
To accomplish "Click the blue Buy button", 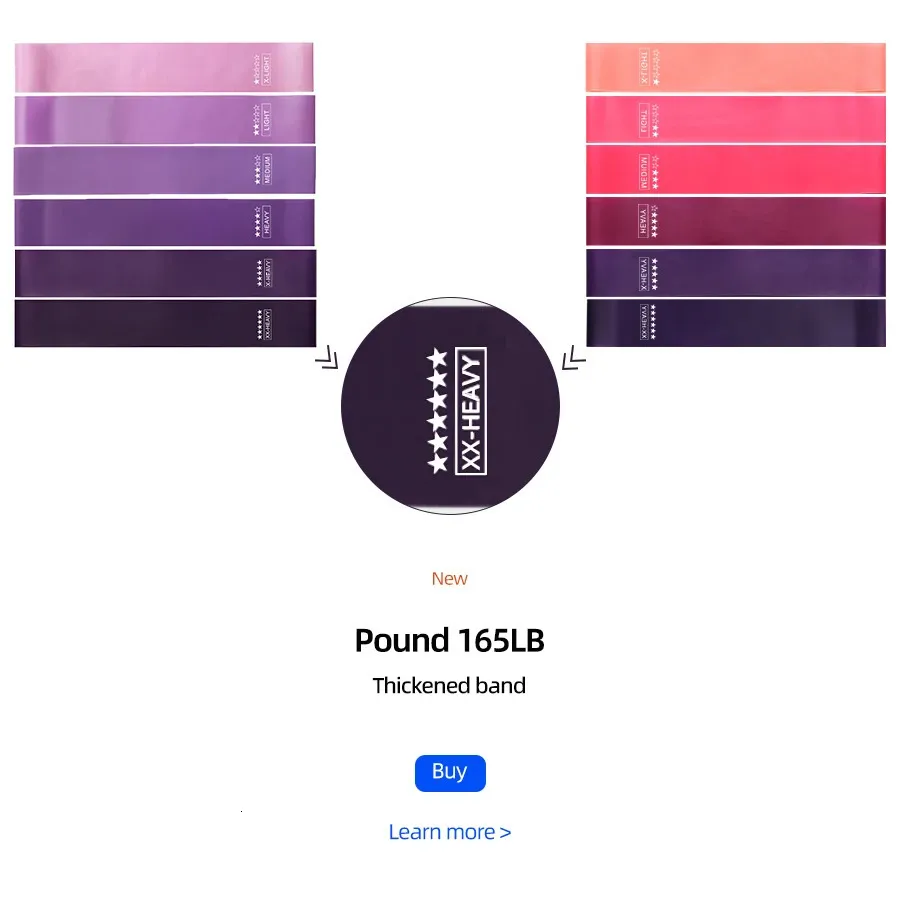I will pos(450,773).
